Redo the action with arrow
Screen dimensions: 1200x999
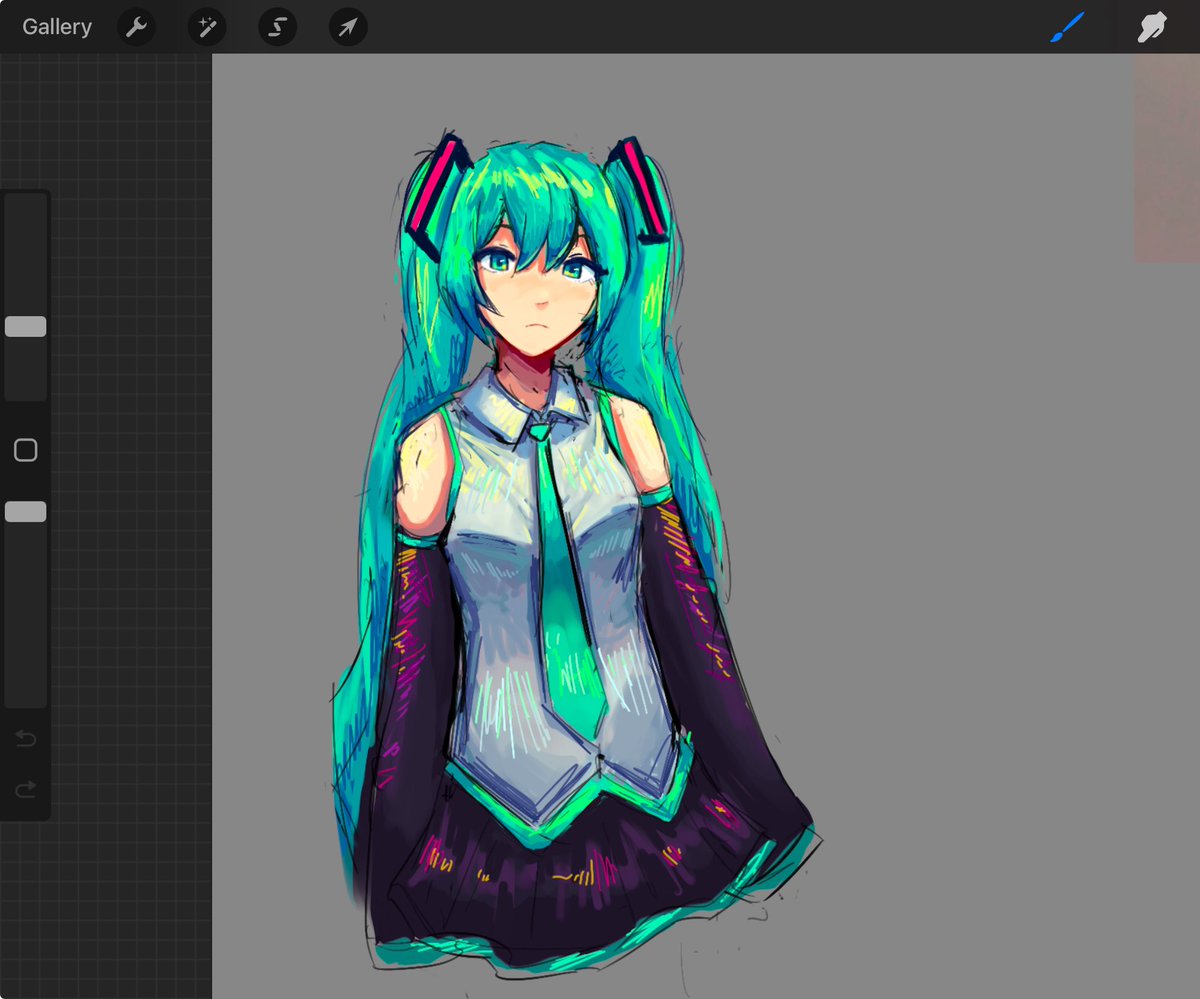[26, 790]
